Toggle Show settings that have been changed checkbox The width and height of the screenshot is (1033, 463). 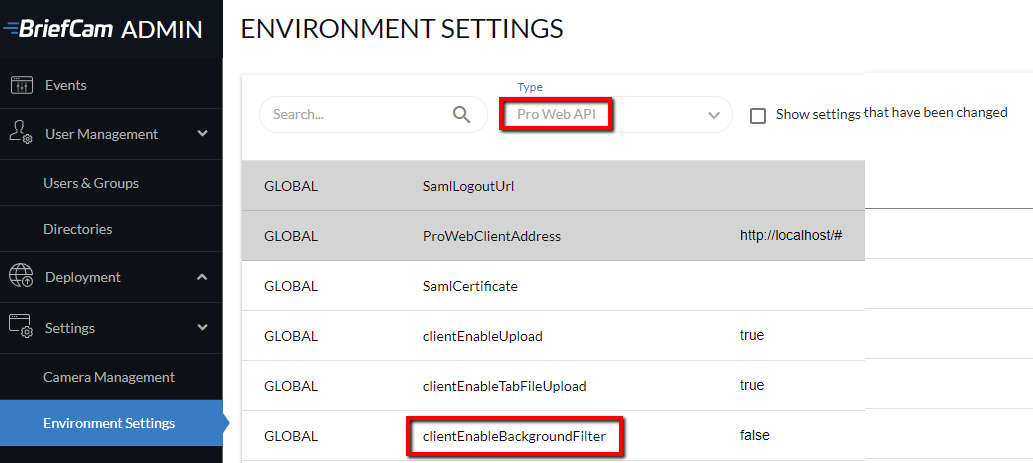758,116
